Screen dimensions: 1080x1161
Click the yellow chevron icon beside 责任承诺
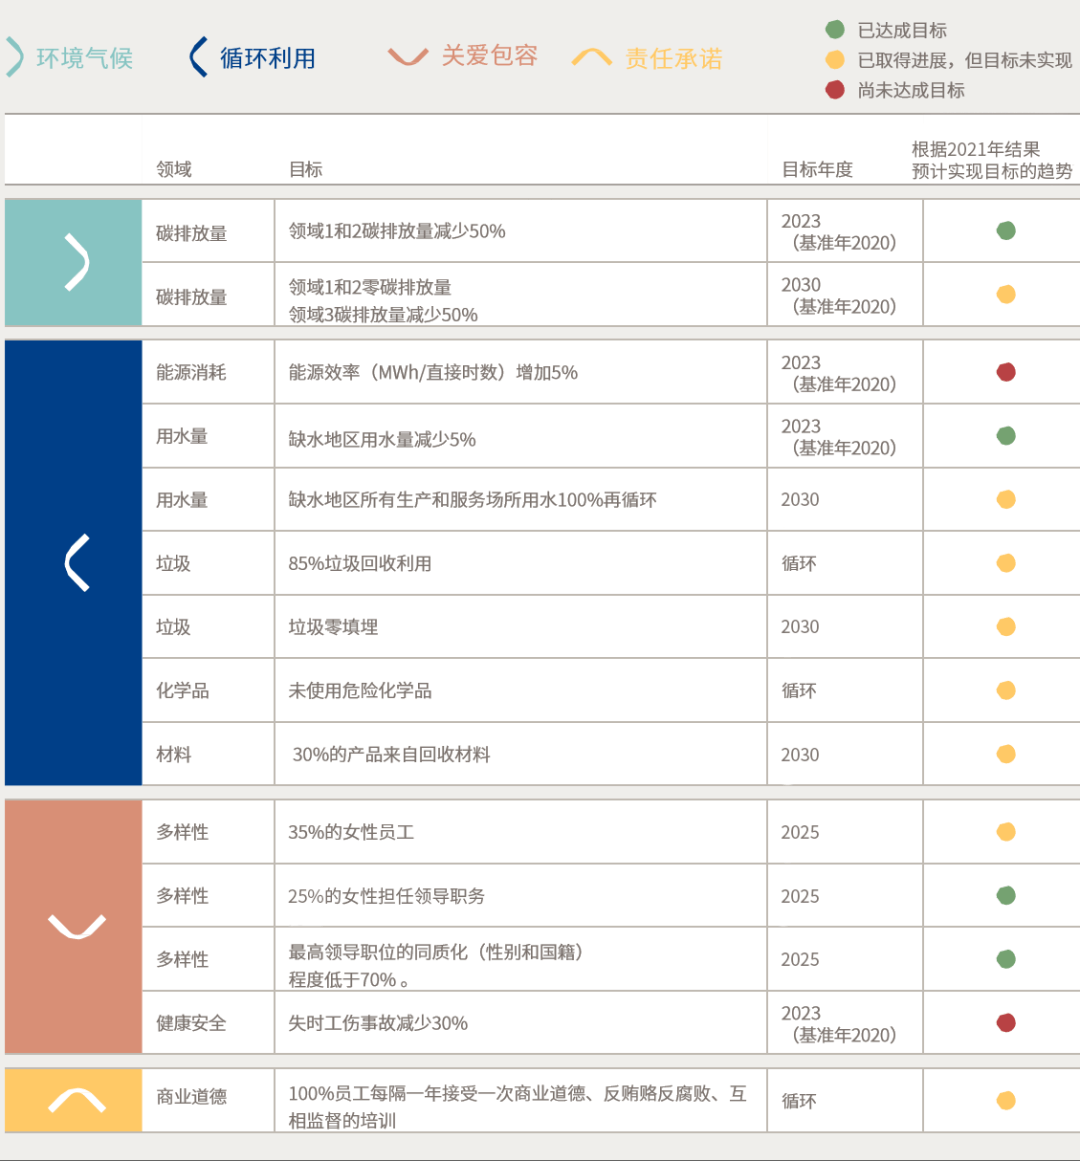[591, 58]
